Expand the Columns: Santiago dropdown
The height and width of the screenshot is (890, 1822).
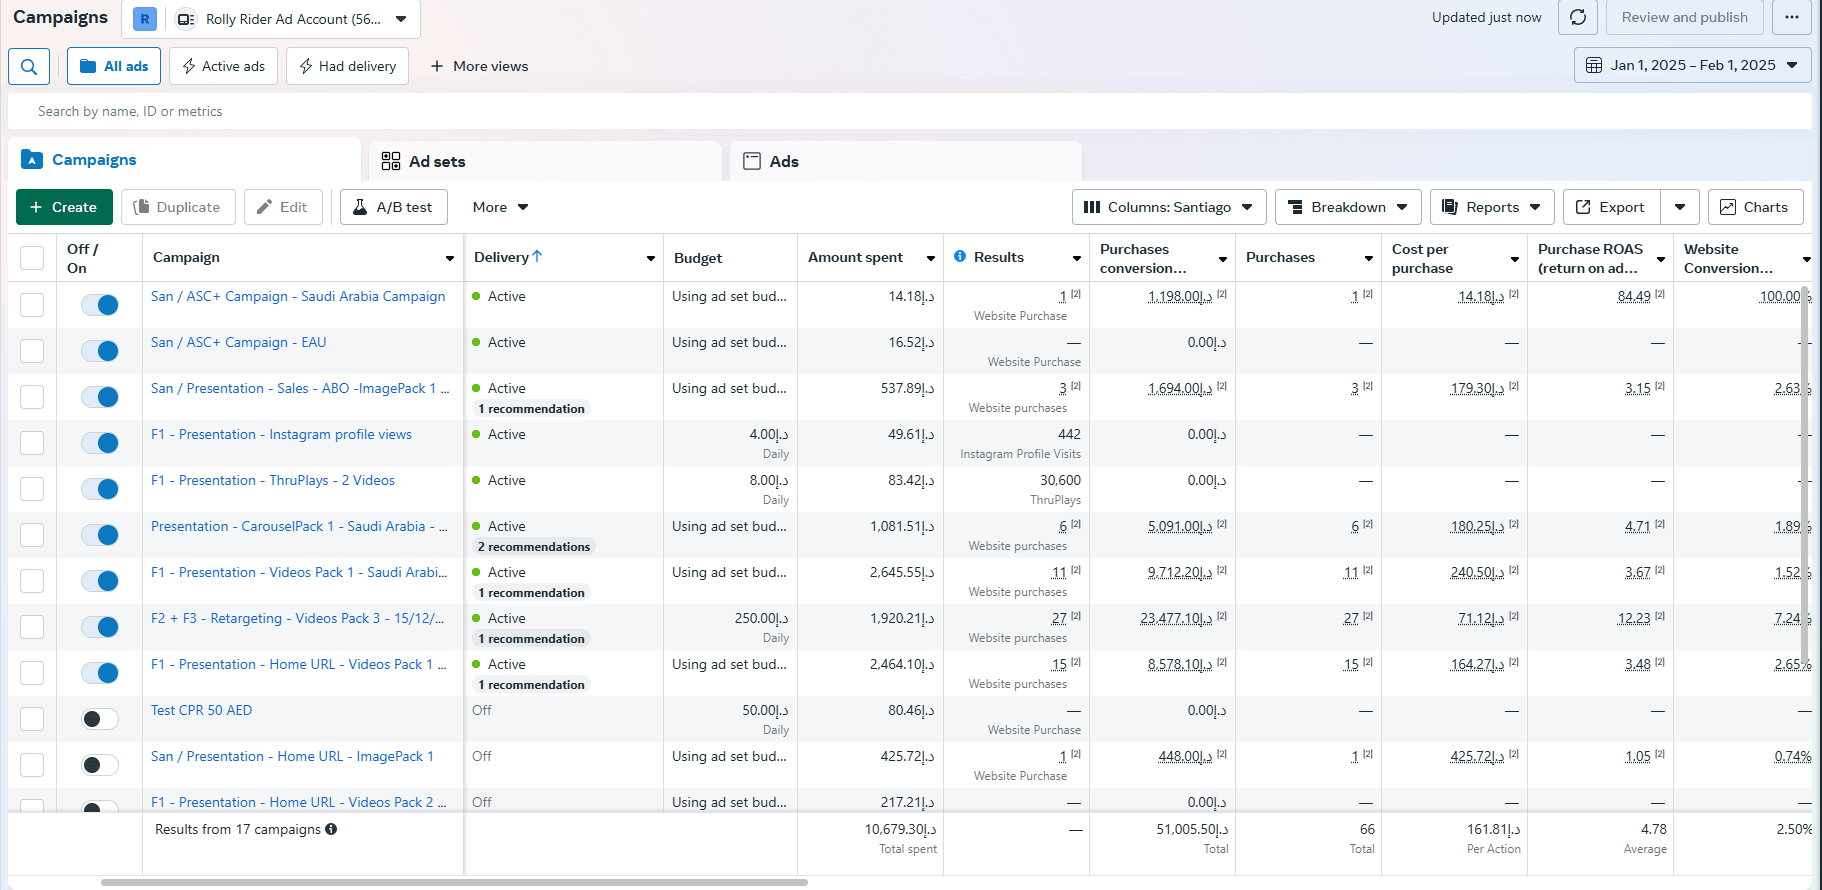click(x=1169, y=207)
